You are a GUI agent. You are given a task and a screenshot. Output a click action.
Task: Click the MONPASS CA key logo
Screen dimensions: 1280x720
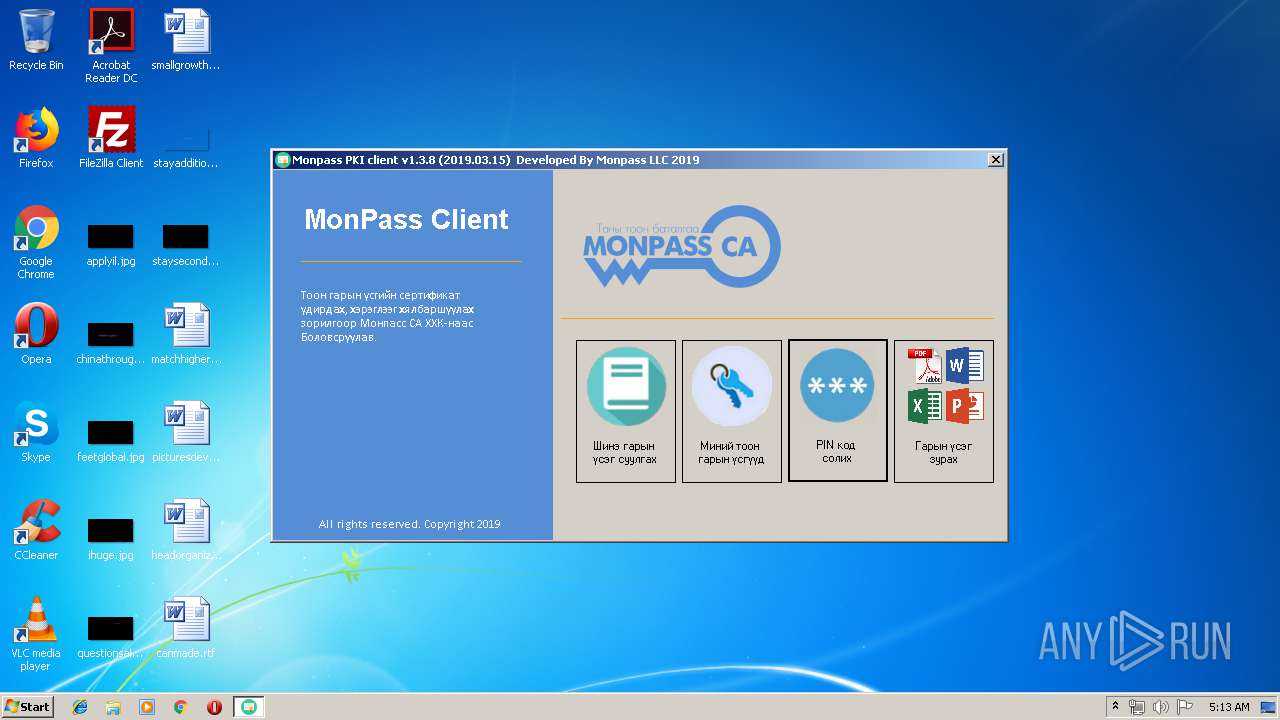pyautogui.click(x=682, y=246)
